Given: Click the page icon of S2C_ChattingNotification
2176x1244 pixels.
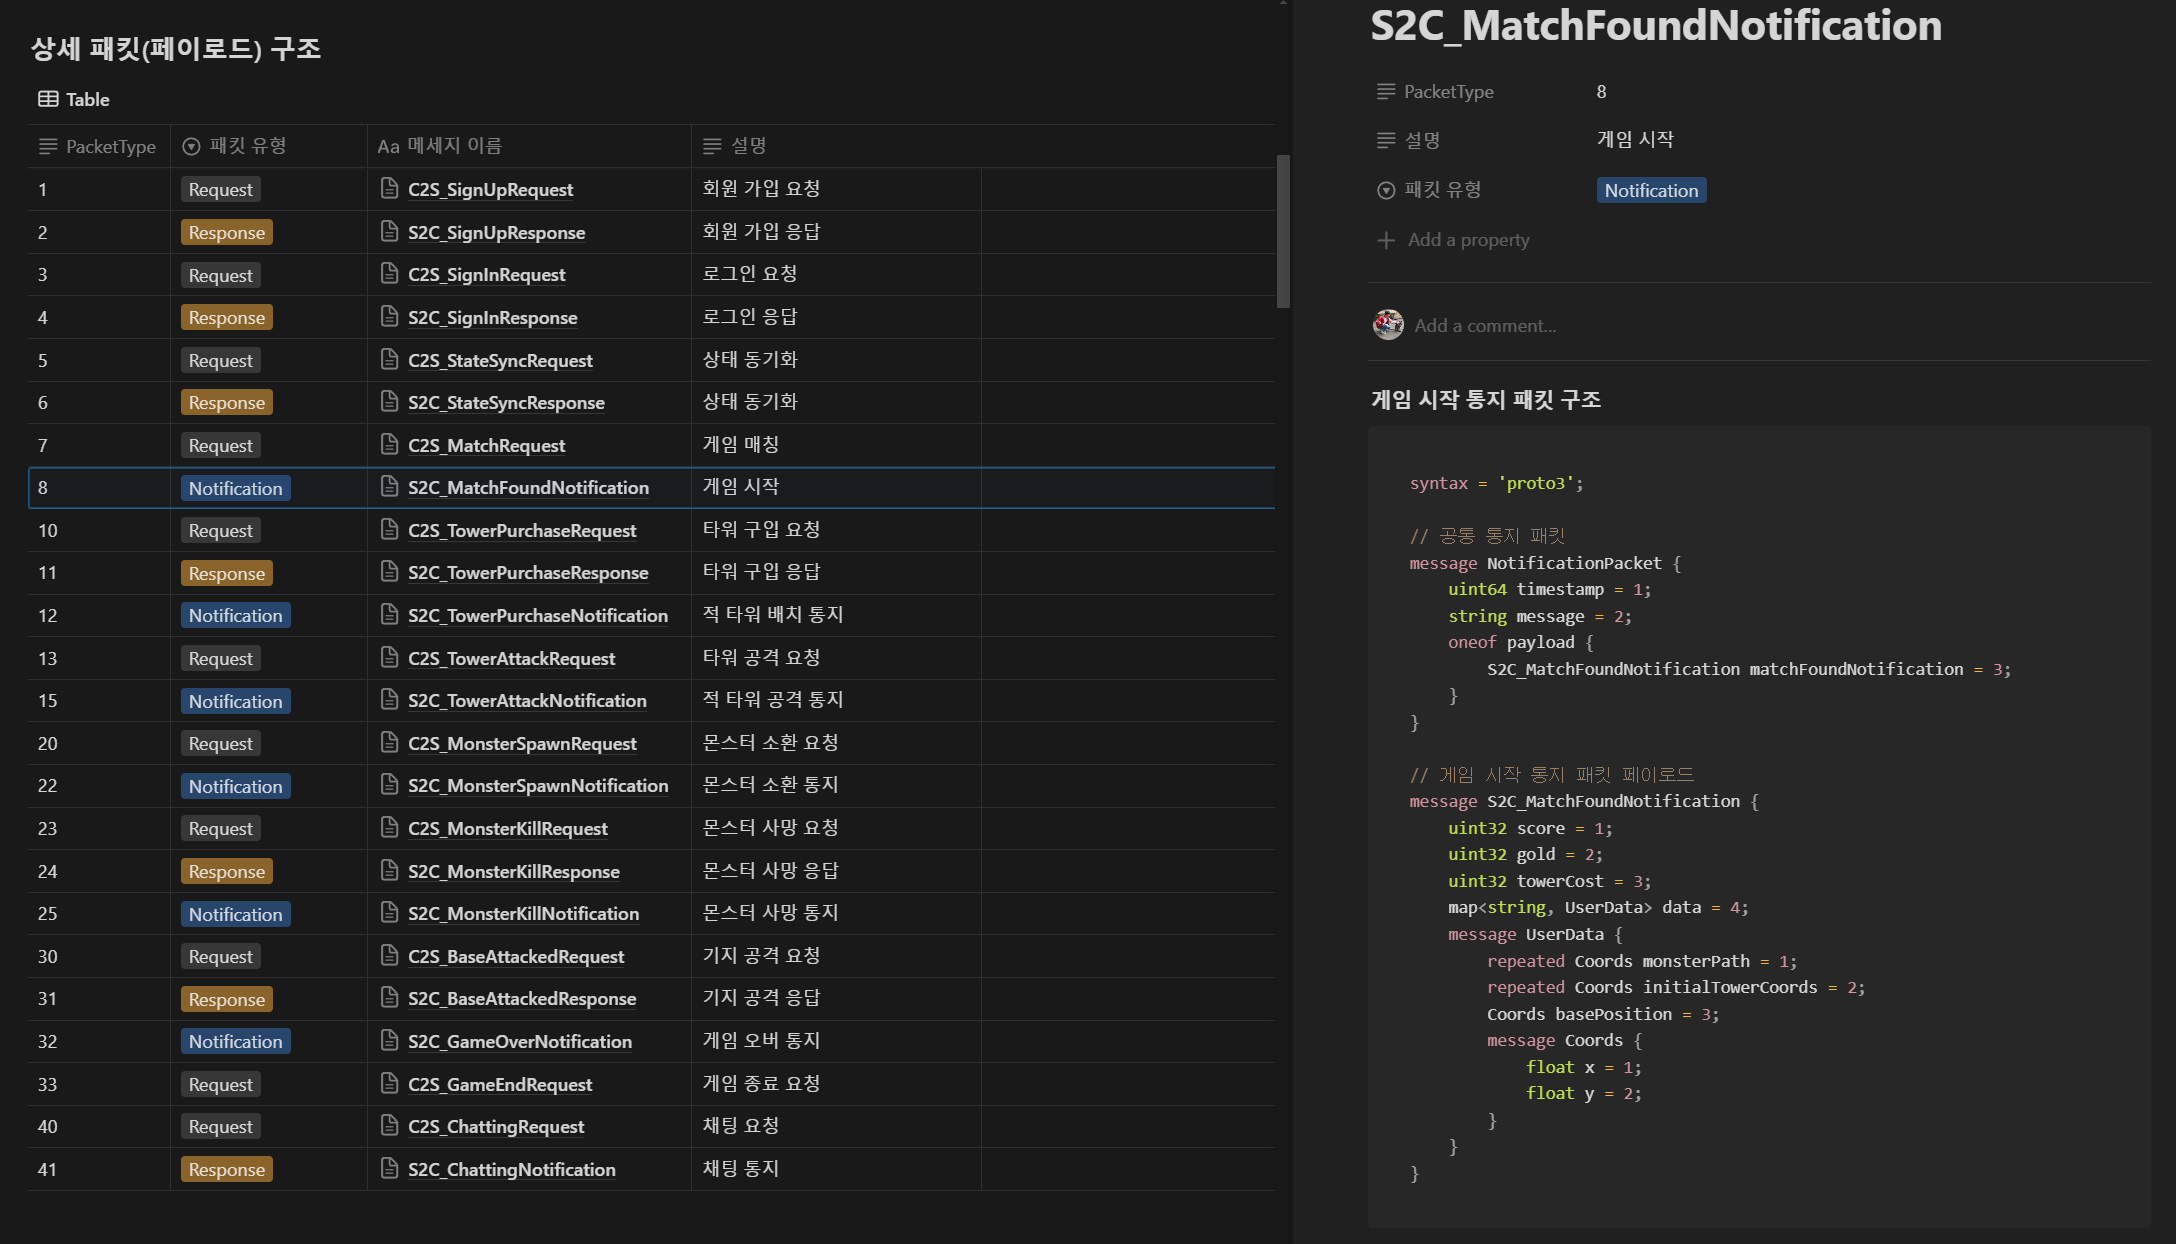Looking at the screenshot, I should [x=390, y=1168].
